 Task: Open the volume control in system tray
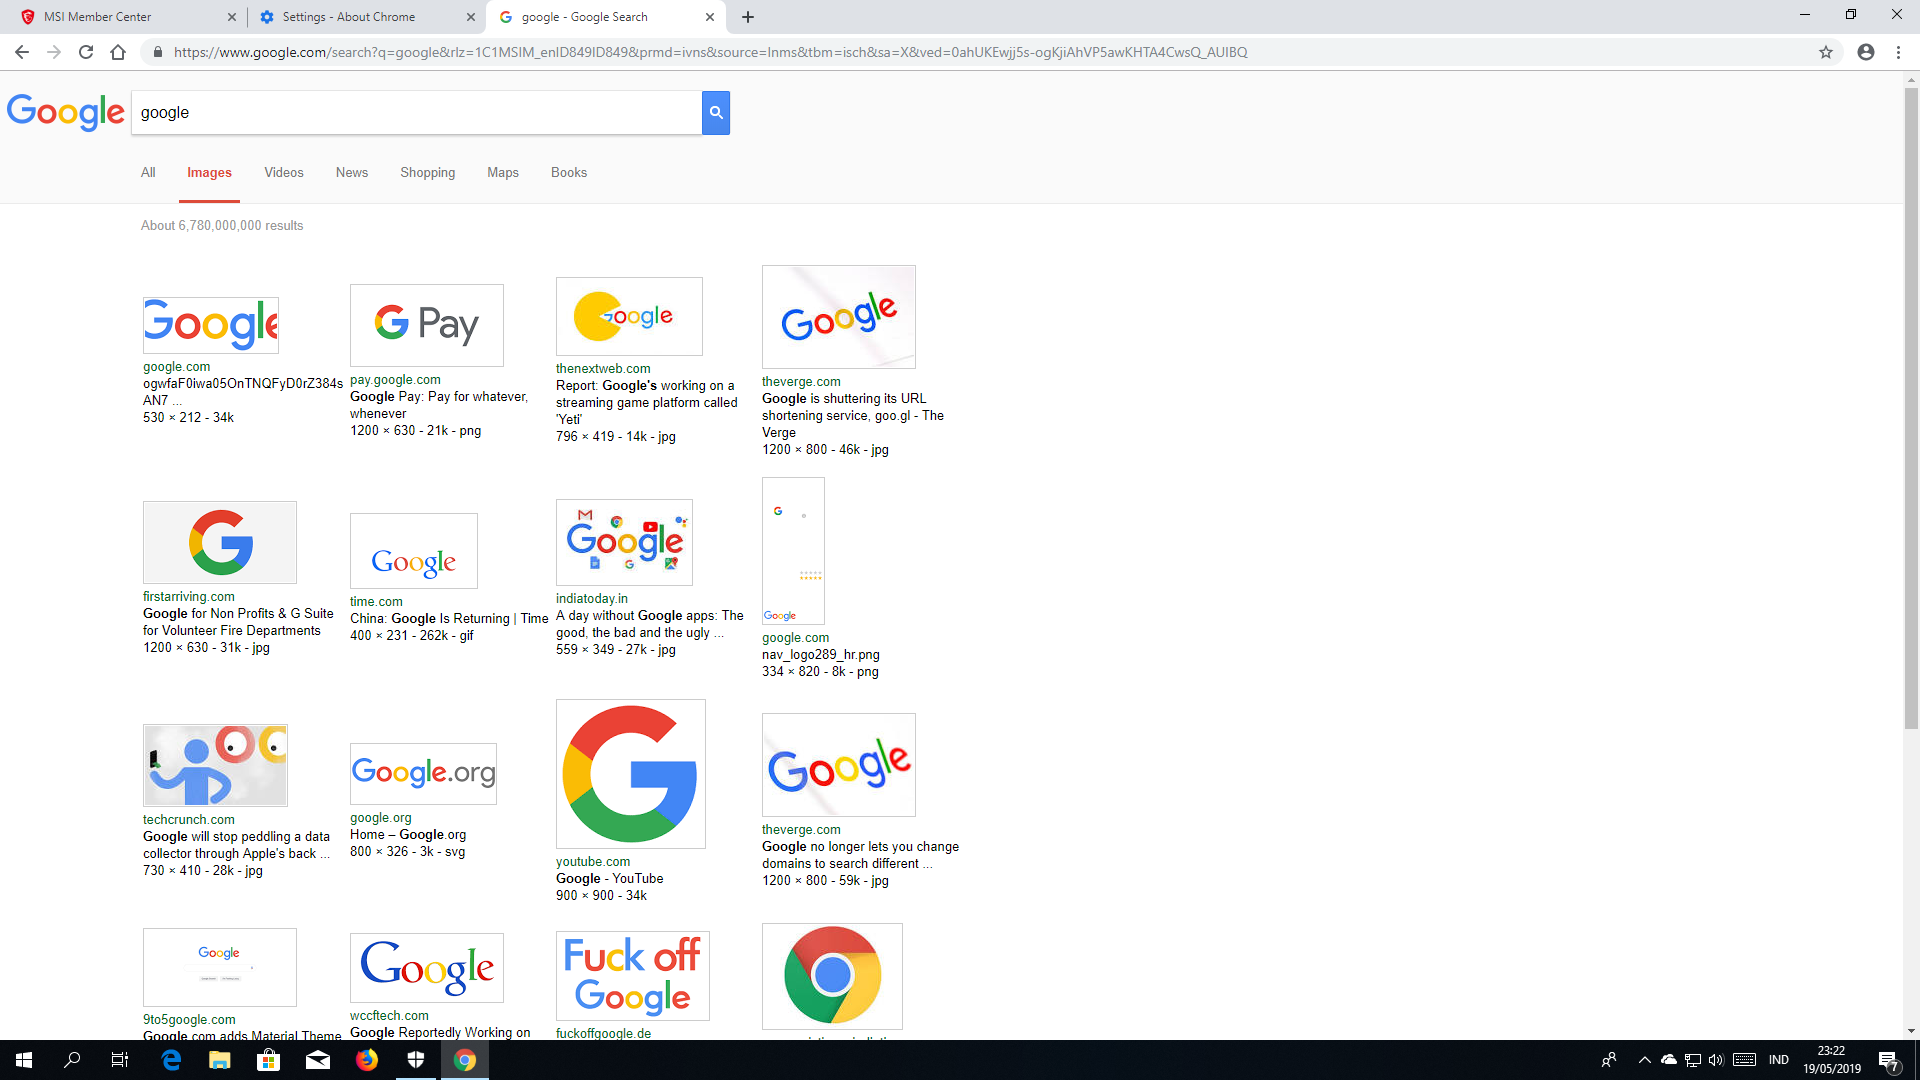pos(1716,1060)
